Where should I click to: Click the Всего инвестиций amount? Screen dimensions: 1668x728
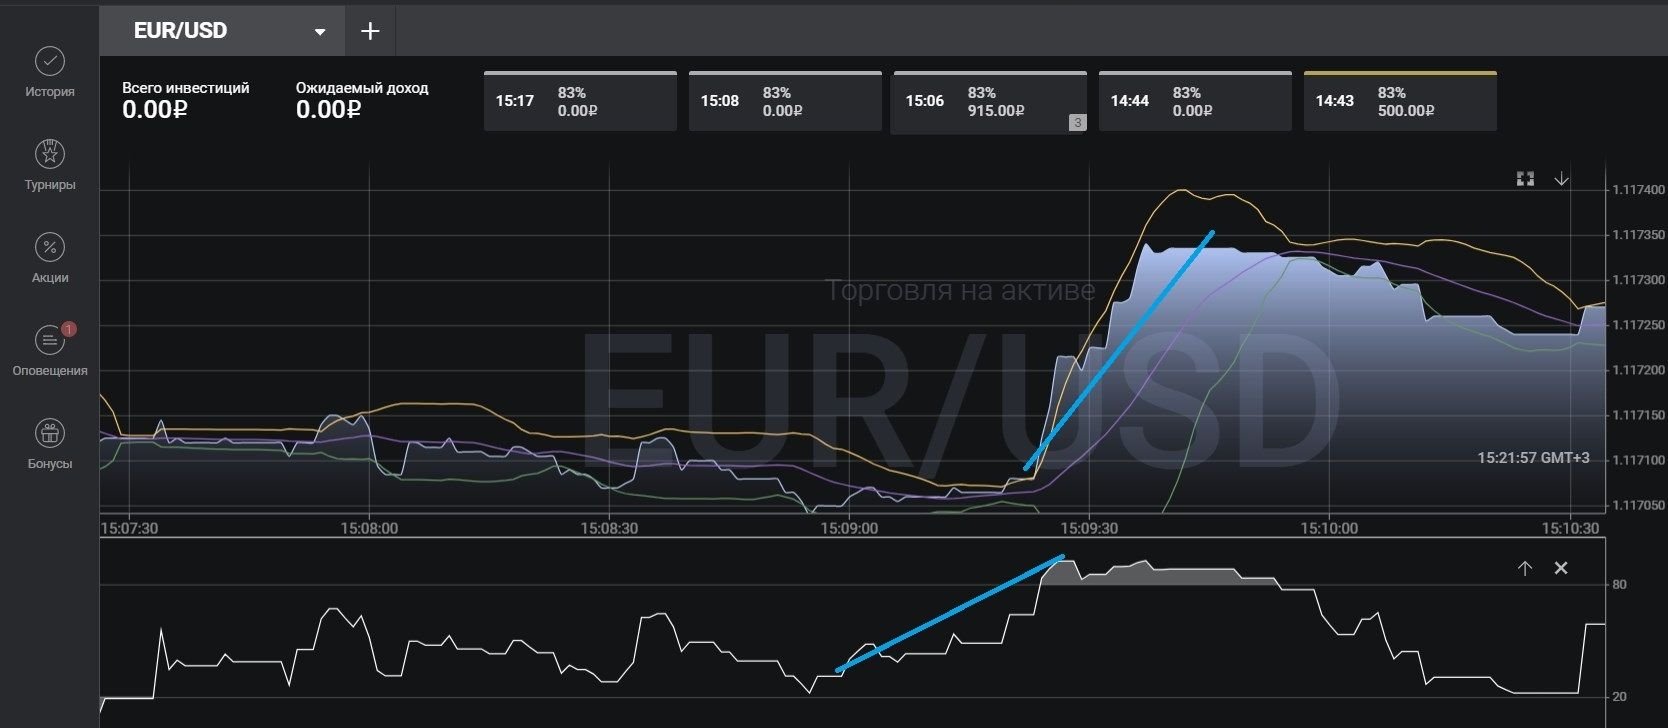click(155, 110)
